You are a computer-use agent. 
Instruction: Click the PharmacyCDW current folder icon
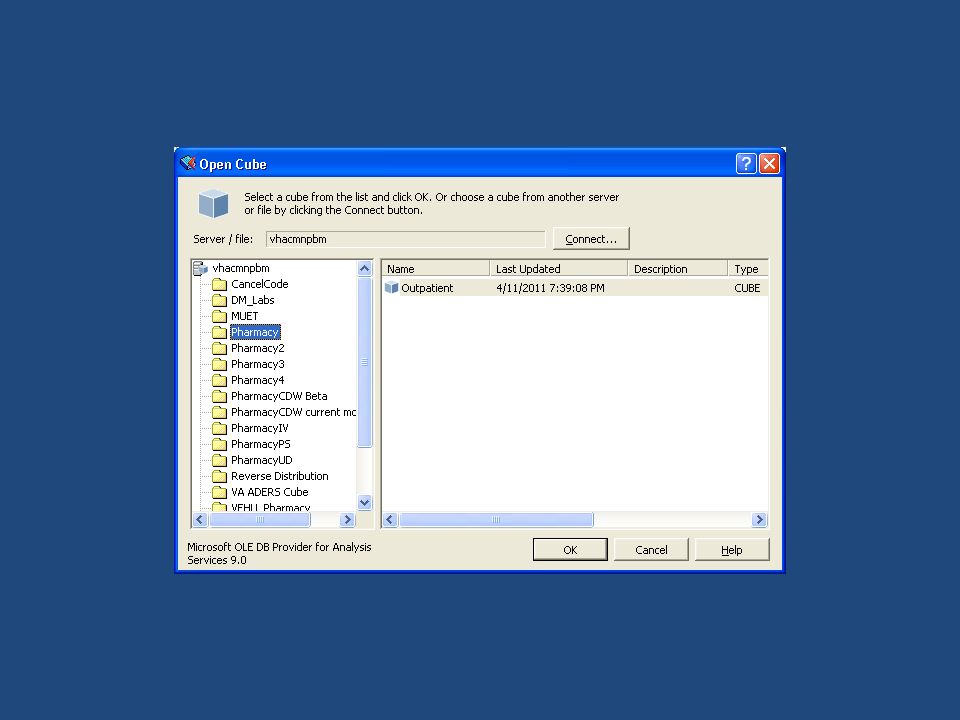[x=219, y=413]
